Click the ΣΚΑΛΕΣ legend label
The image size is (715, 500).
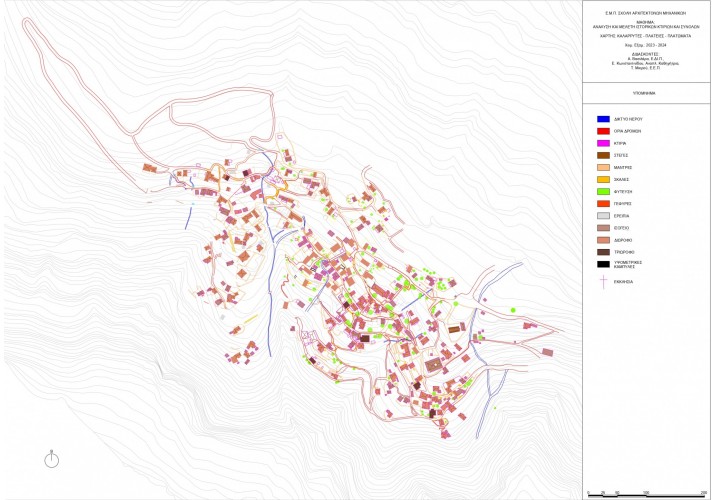coord(622,180)
